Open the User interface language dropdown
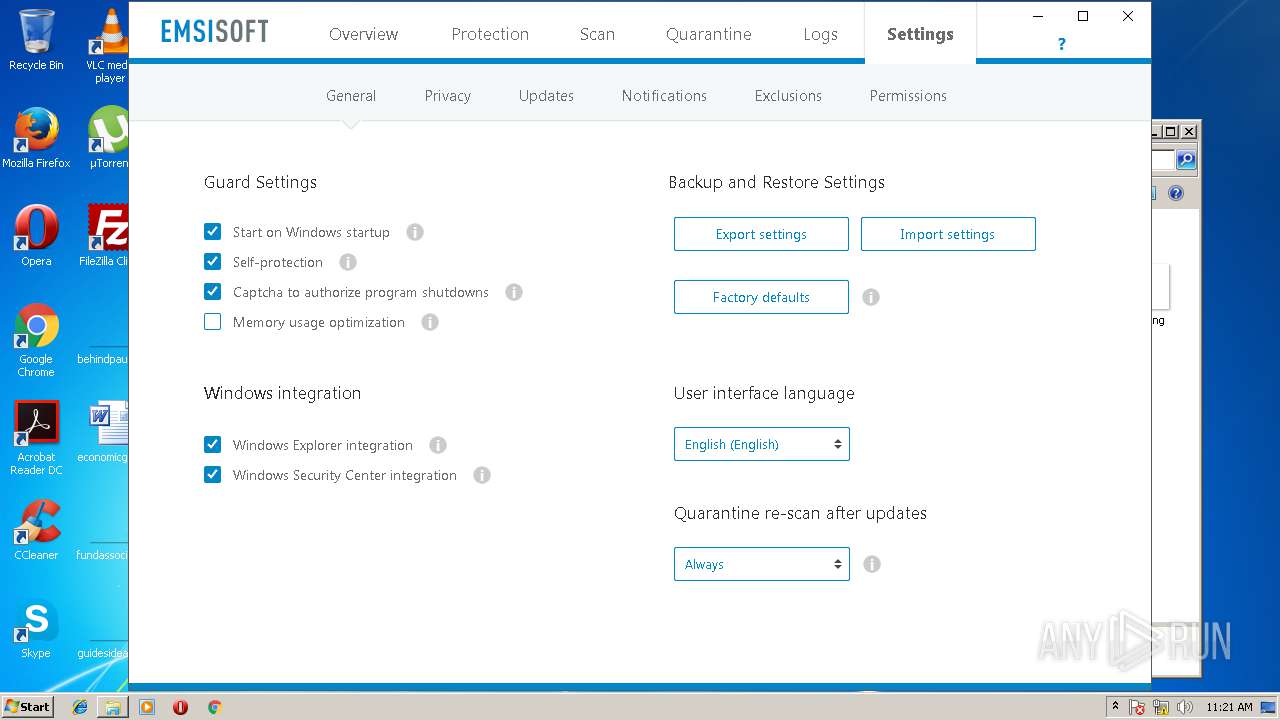Screen dimensions: 1280x720 click(761, 444)
